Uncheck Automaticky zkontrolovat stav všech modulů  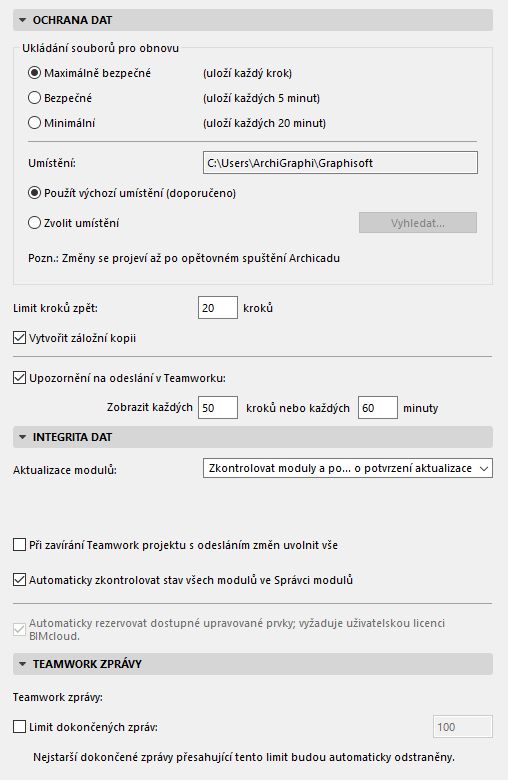(x=19, y=580)
